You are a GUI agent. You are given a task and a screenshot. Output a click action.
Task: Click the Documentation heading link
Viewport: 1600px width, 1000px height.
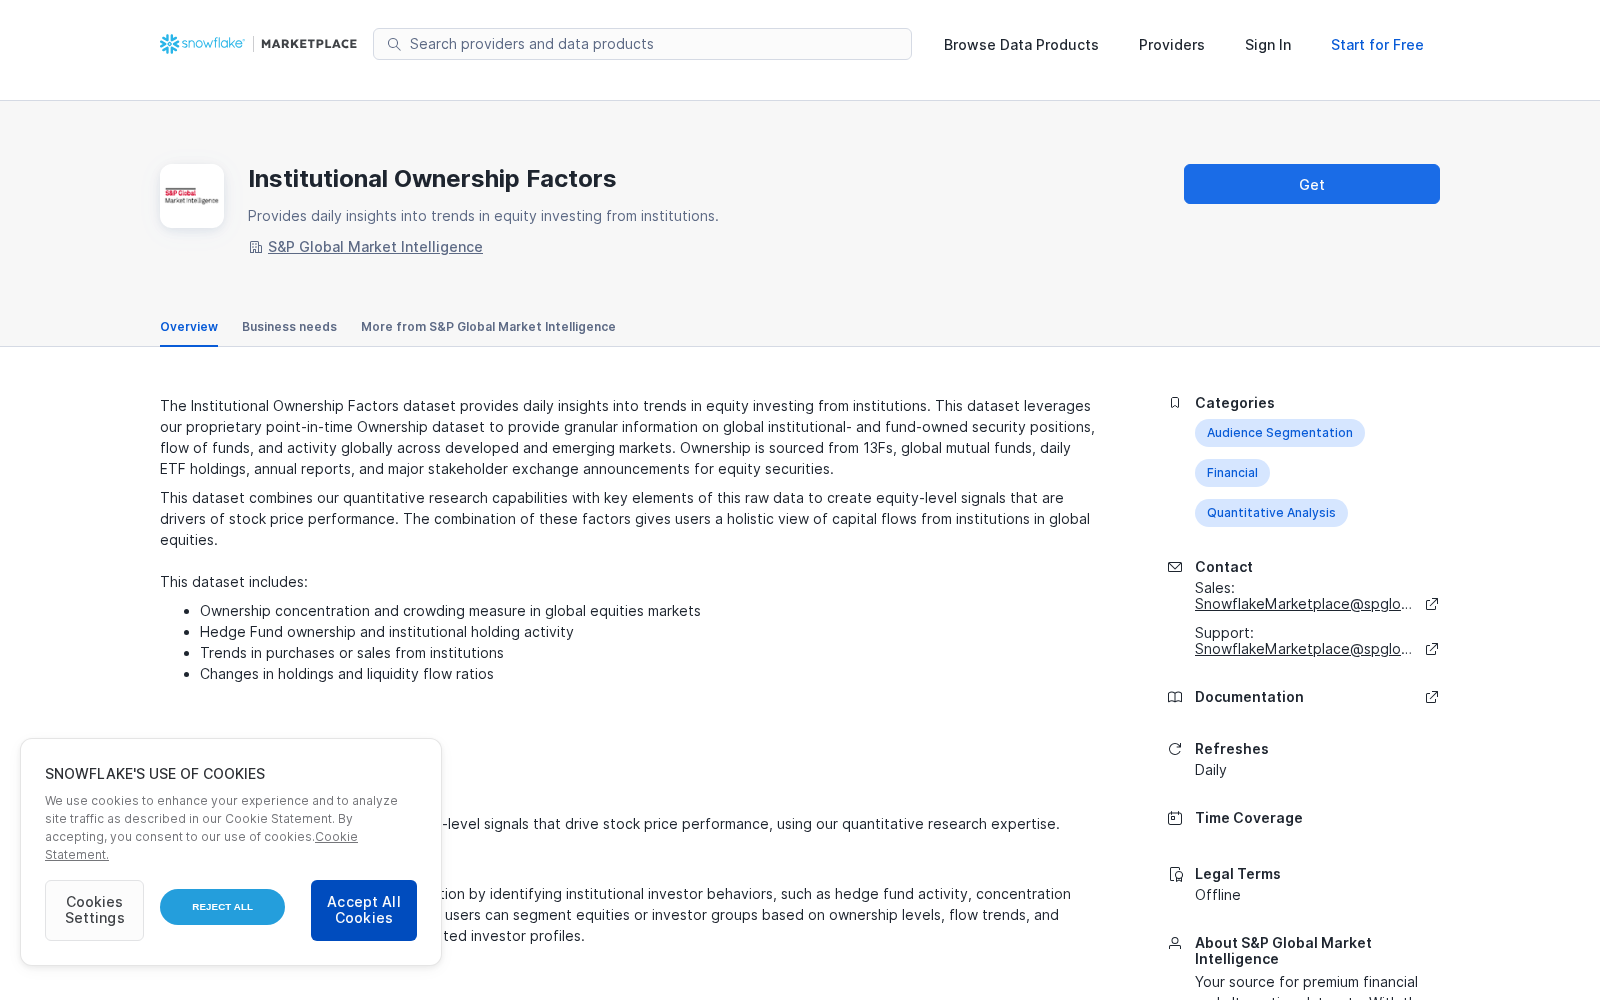pos(1249,697)
